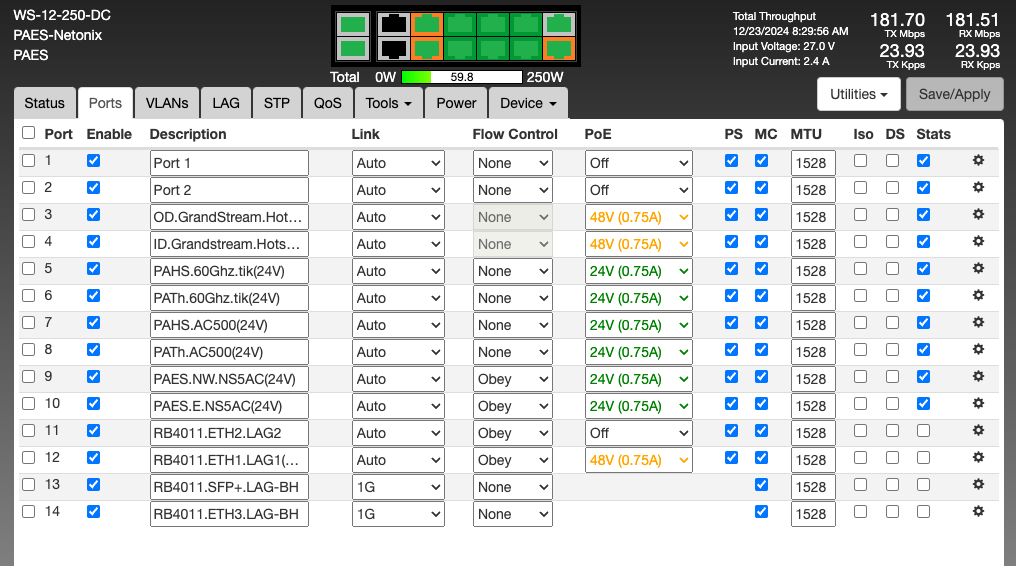Open Flow Control dropdown for Port 9

[512, 379]
